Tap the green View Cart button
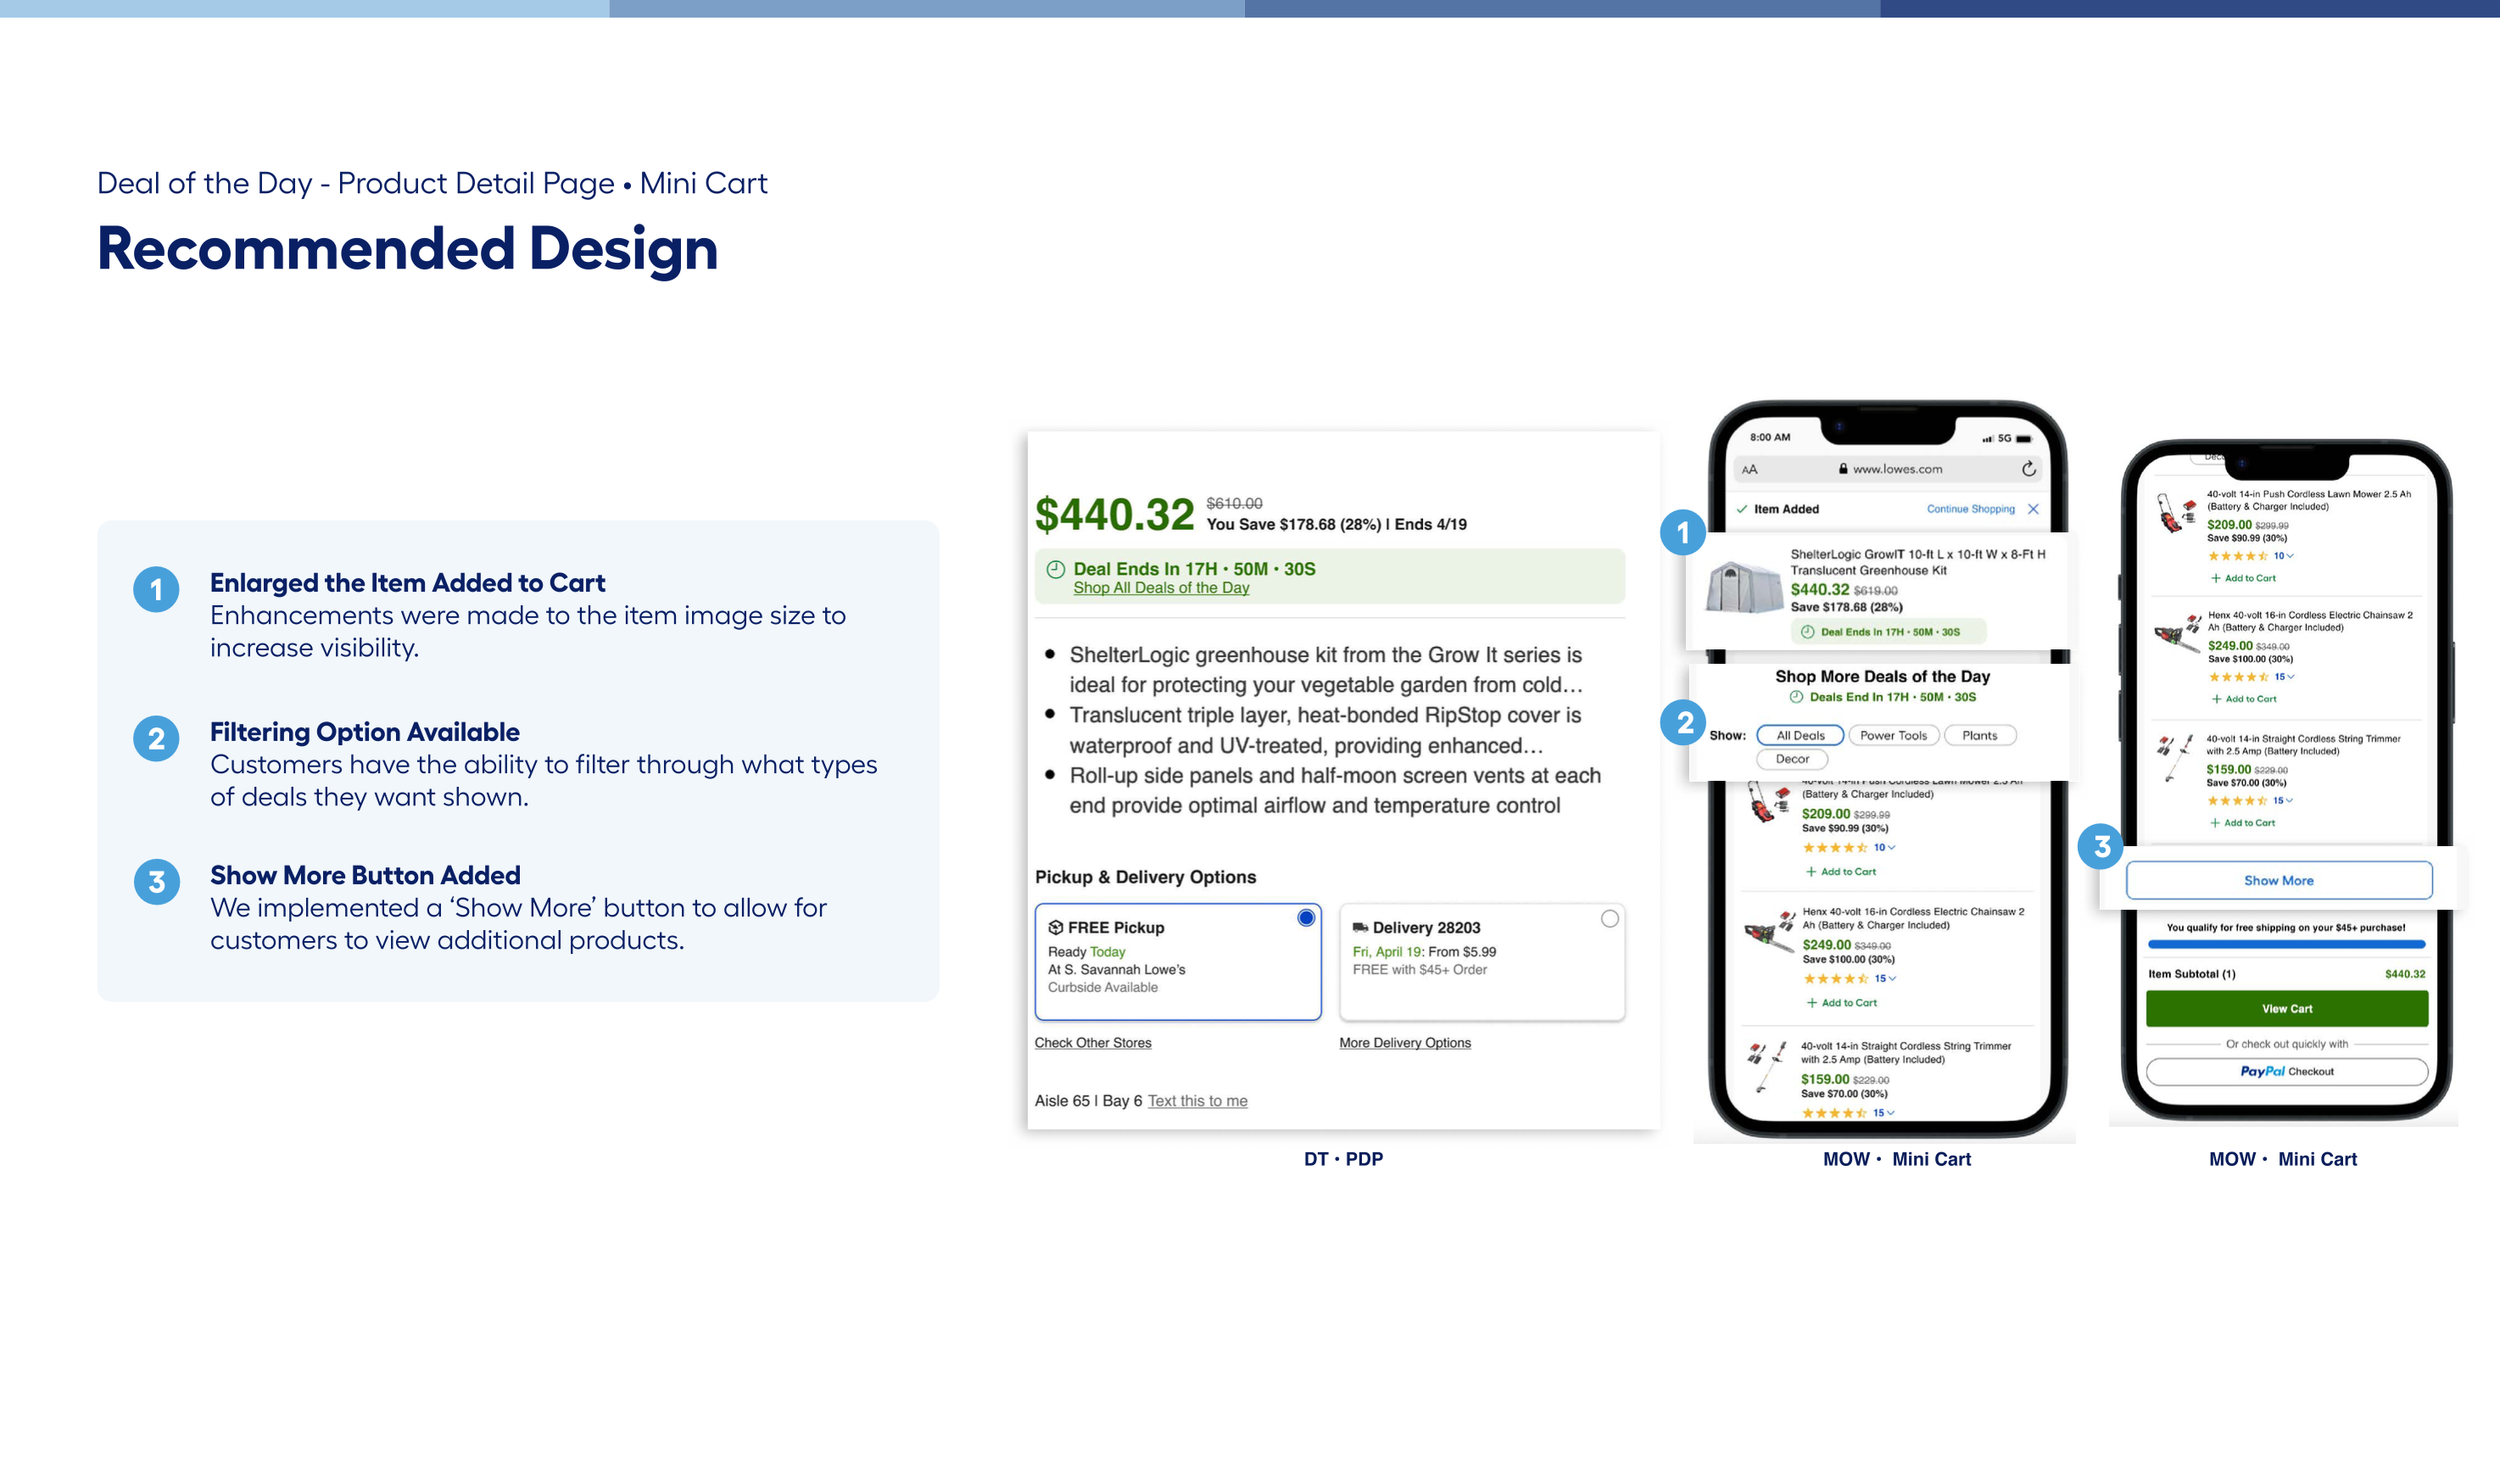Viewport: 2500px width, 1465px height. click(x=2287, y=1008)
